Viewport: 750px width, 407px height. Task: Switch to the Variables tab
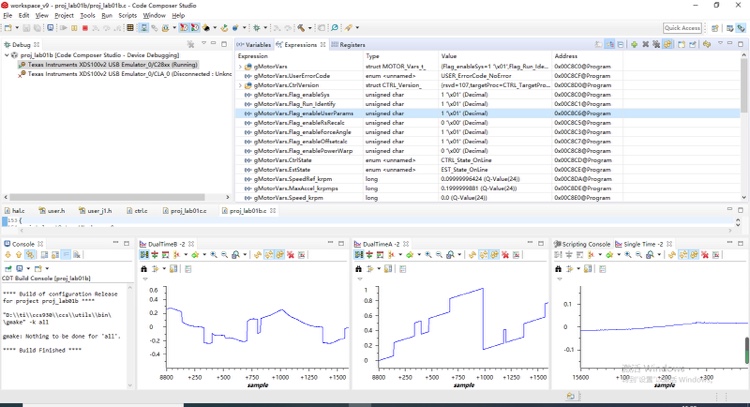(256, 45)
